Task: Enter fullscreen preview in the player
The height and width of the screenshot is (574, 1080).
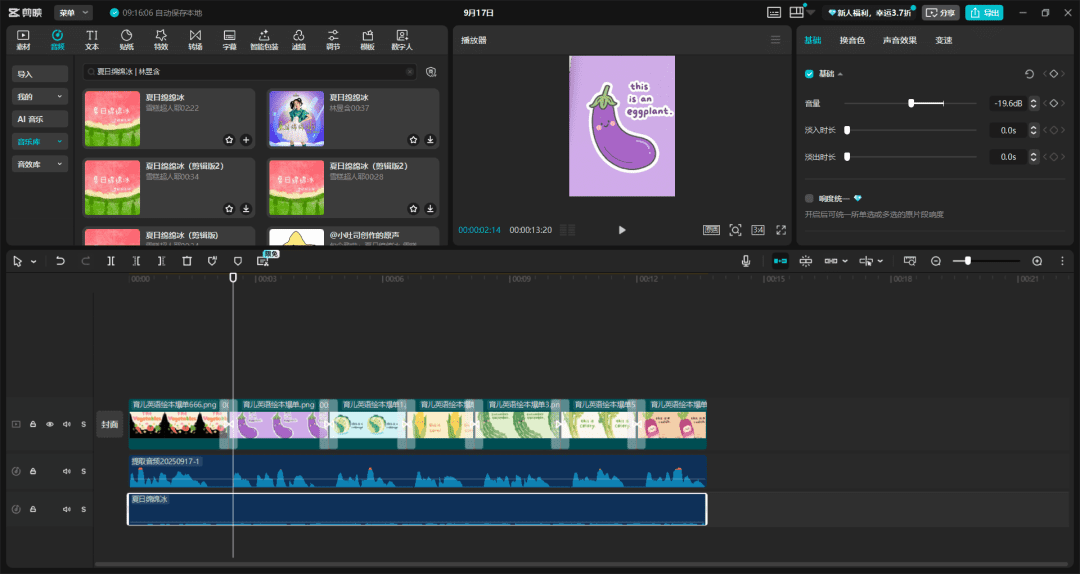Action: (781, 230)
